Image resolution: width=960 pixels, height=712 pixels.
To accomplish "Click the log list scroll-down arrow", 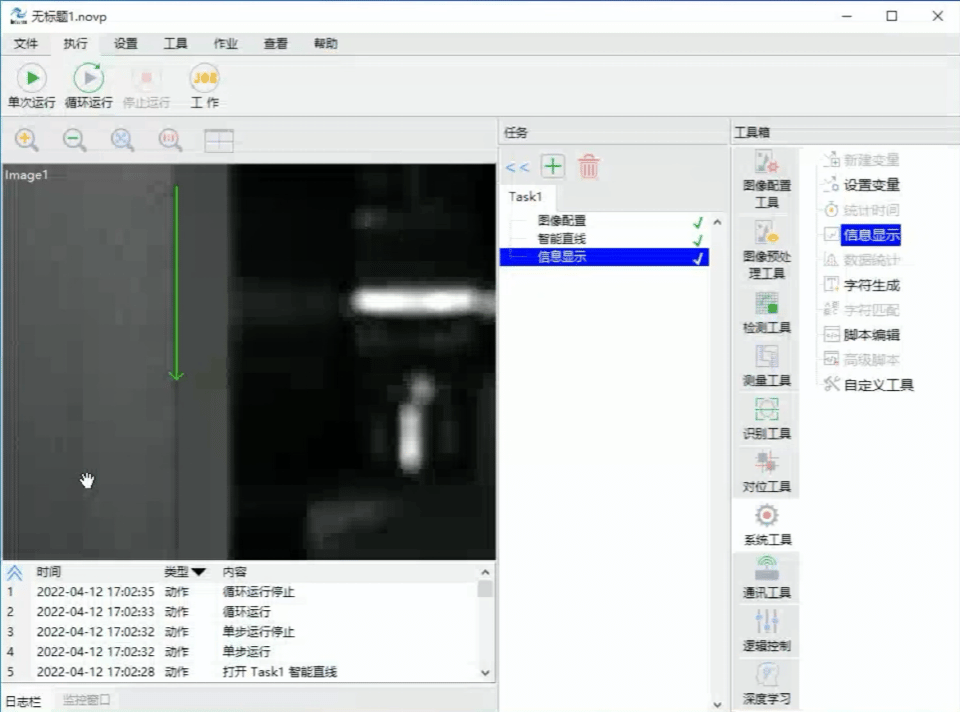I will [x=485, y=673].
